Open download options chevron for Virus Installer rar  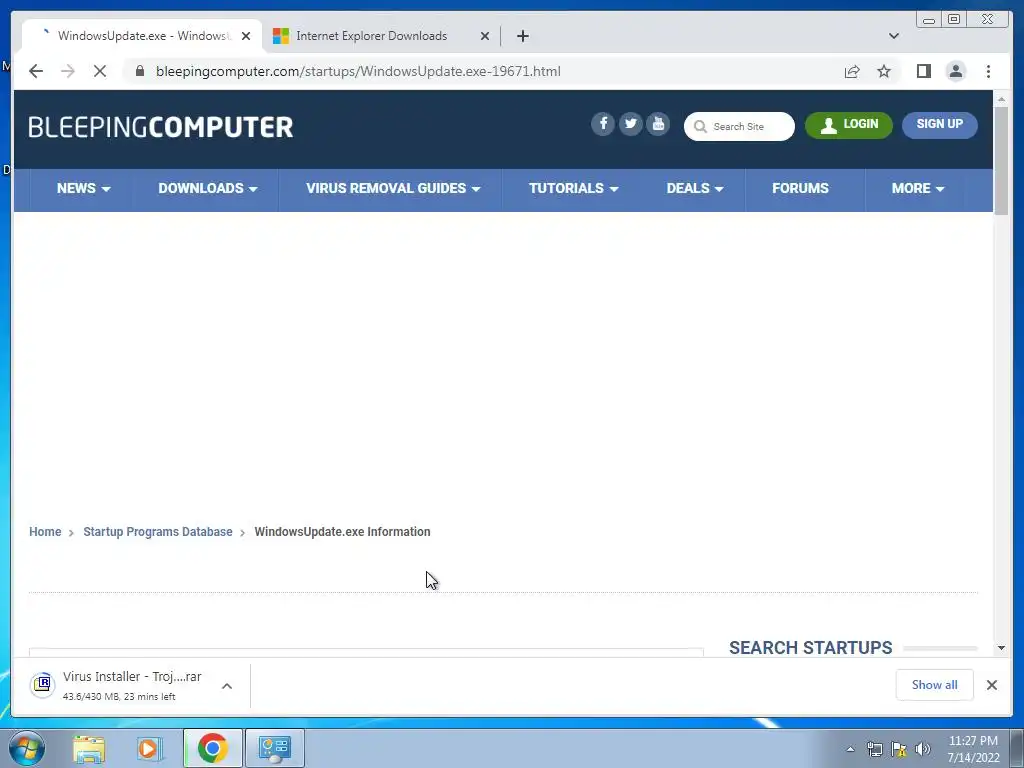(x=227, y=686)
